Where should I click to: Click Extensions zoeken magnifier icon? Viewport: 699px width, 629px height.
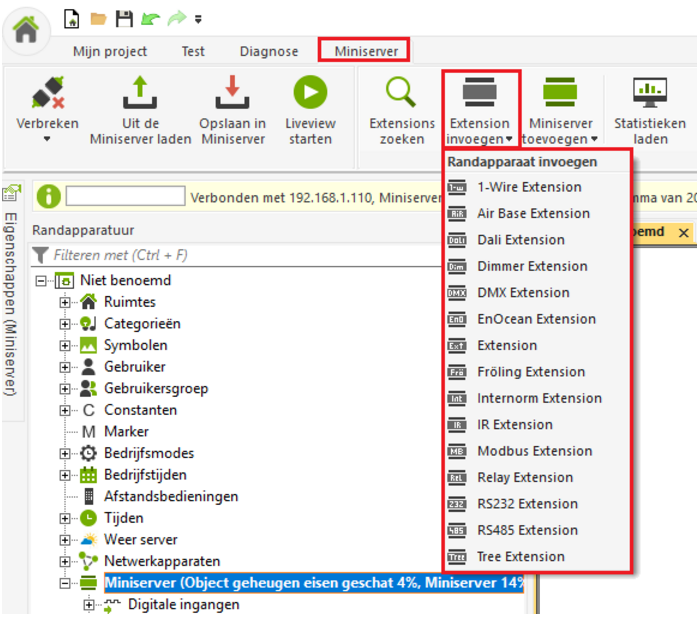(x=402, y=92)
